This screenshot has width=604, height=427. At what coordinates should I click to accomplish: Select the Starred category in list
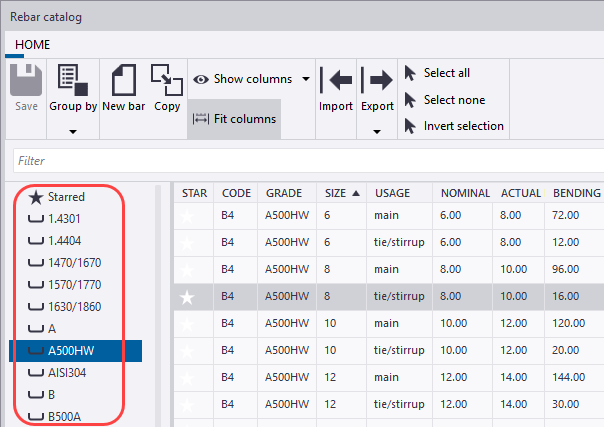pos(66,197)
